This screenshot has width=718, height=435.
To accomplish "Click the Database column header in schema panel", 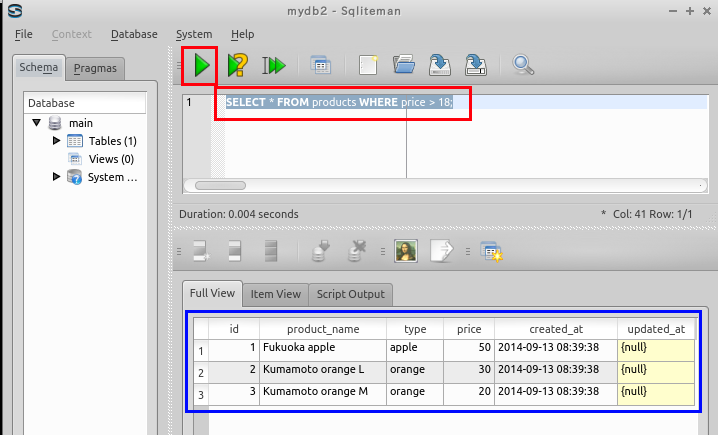I will 85,103.
